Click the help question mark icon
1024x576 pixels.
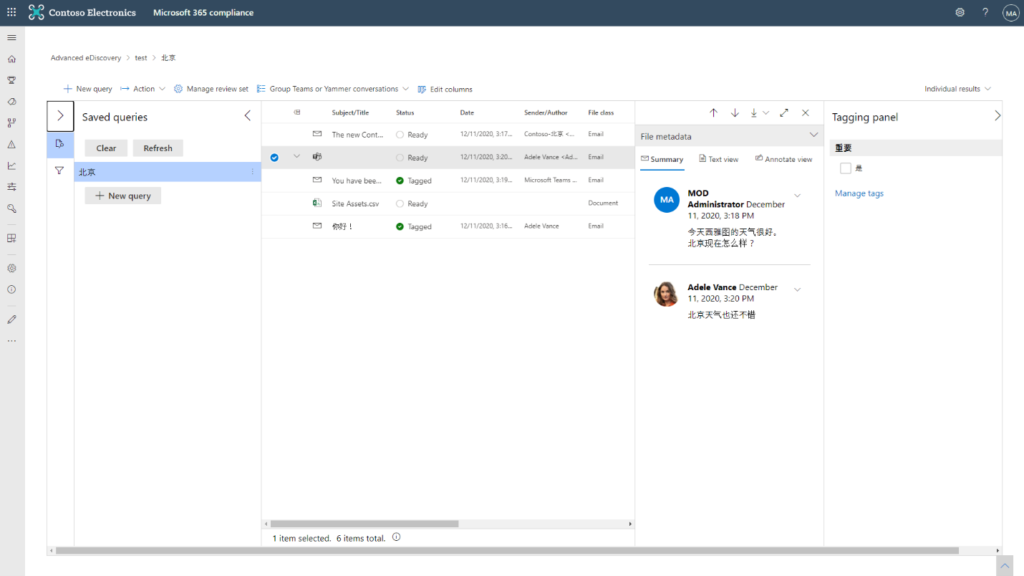click(x=985, y=12)
